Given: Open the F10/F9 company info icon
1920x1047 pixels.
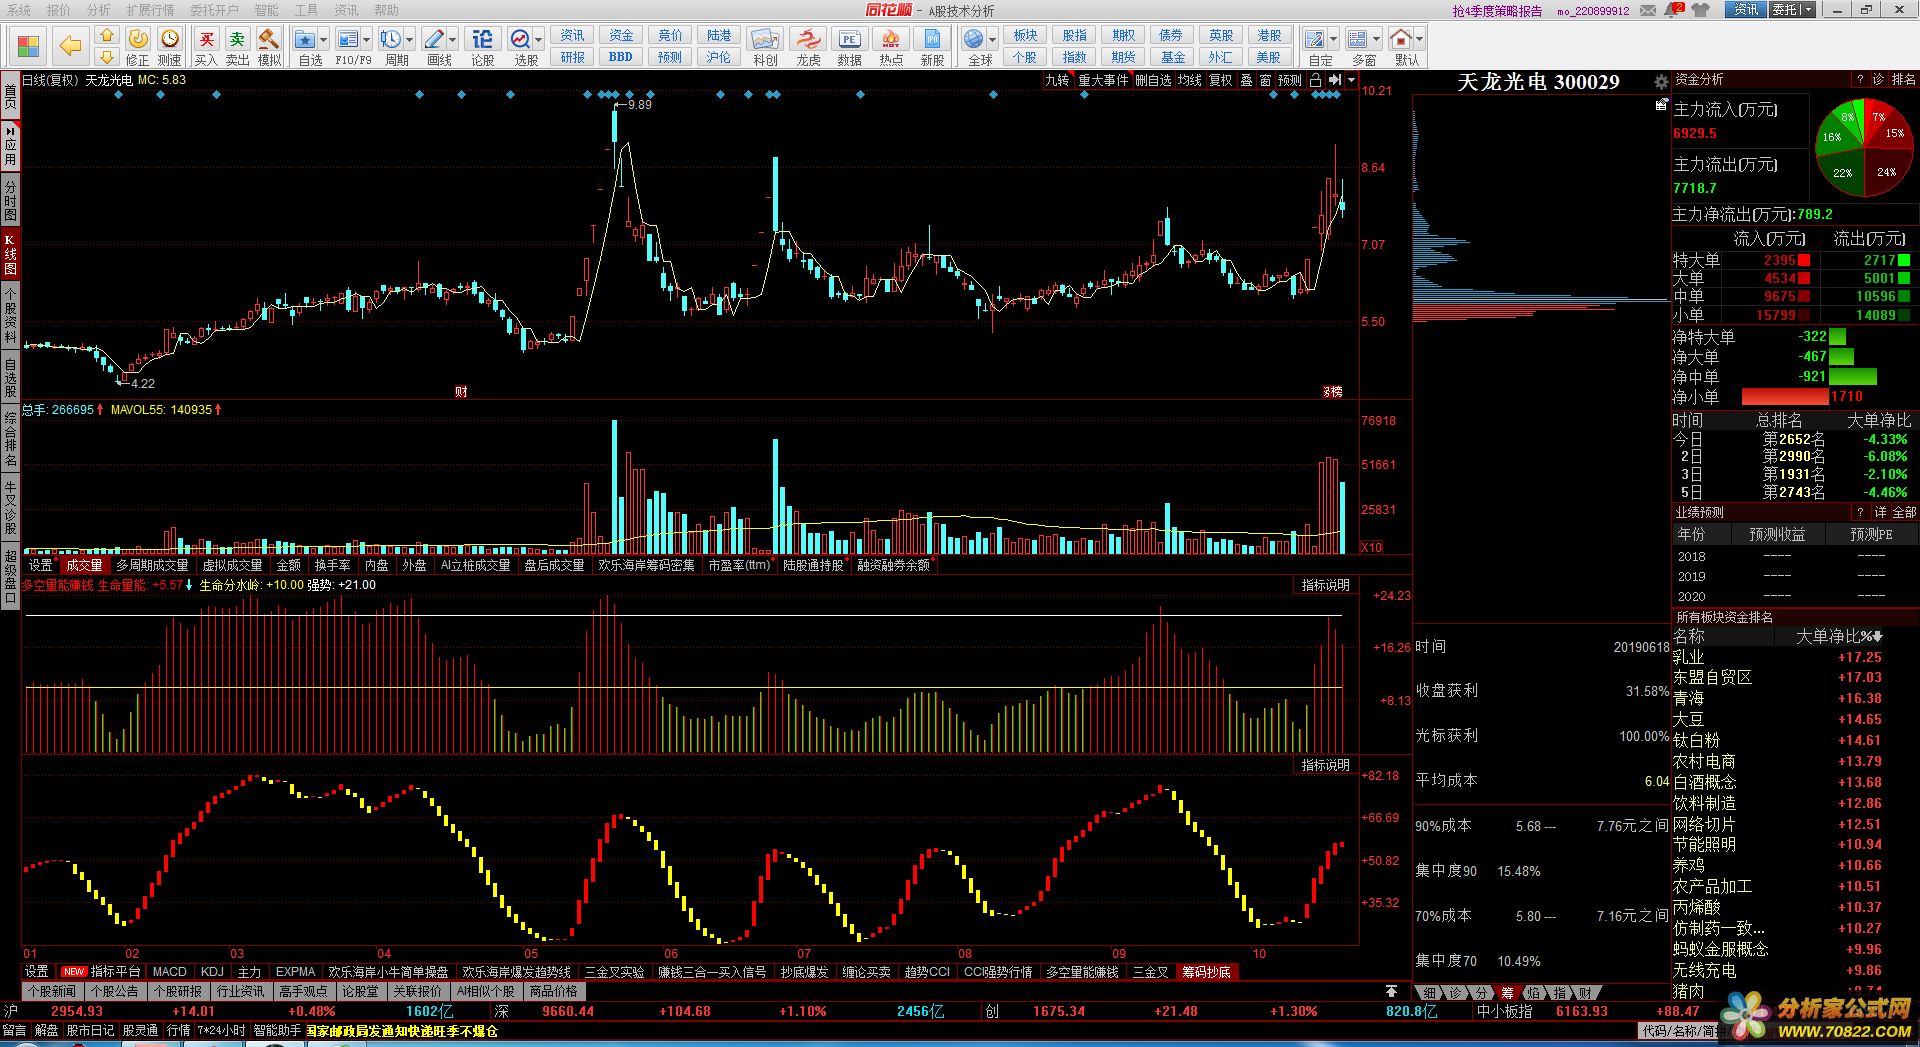Looking at the screenshot, I should tap(347, 40).
